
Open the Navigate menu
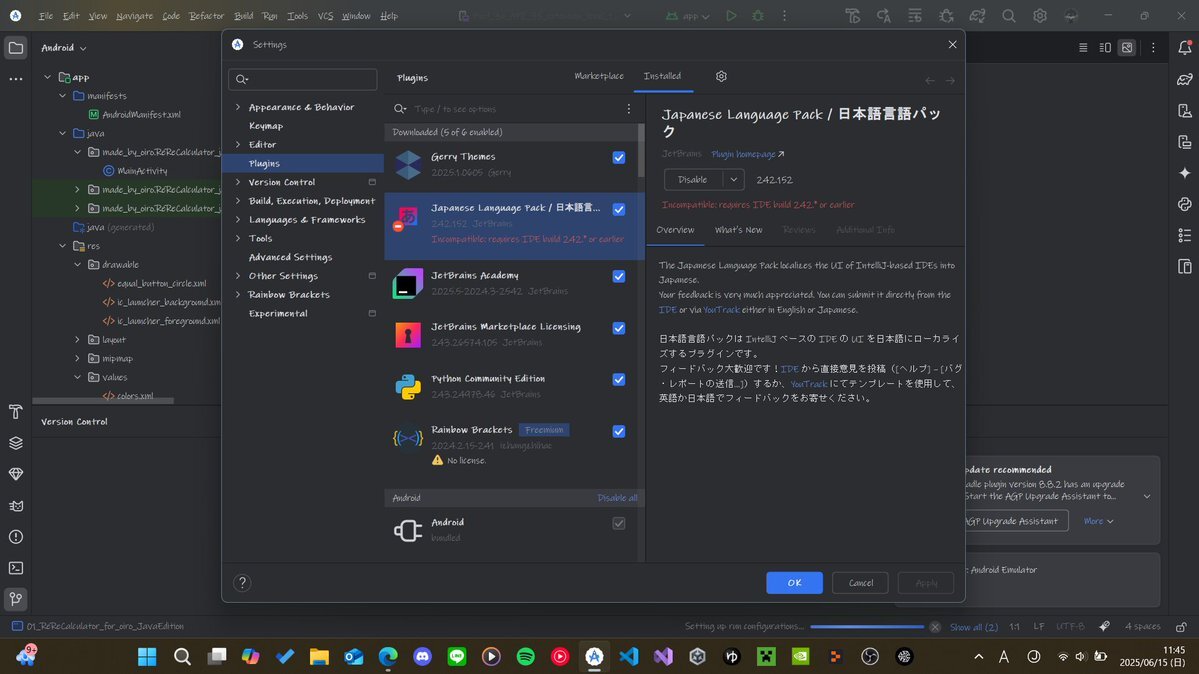coord(135,15)
